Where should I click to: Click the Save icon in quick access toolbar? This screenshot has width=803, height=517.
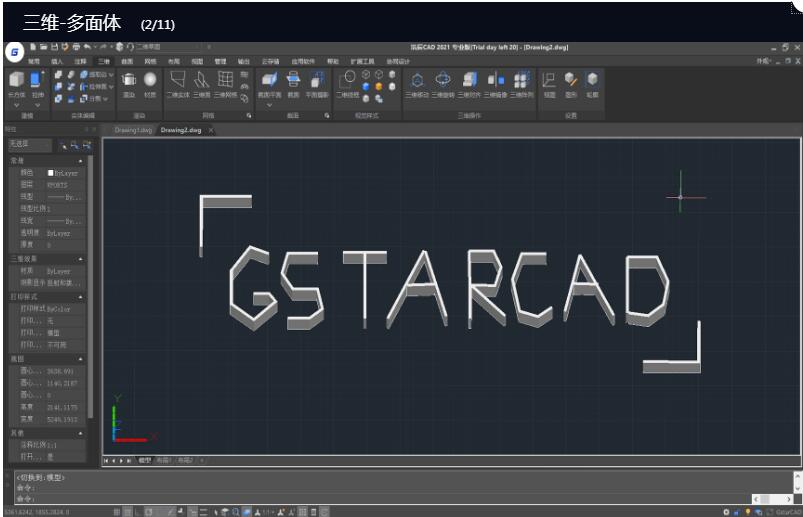(x=54, y=47)
